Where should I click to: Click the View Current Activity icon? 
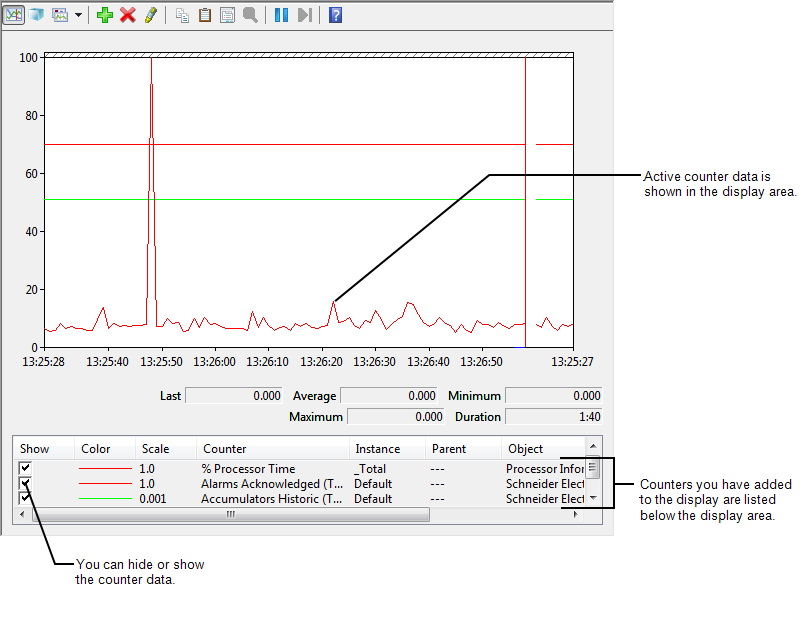click(x=14, y=15)
